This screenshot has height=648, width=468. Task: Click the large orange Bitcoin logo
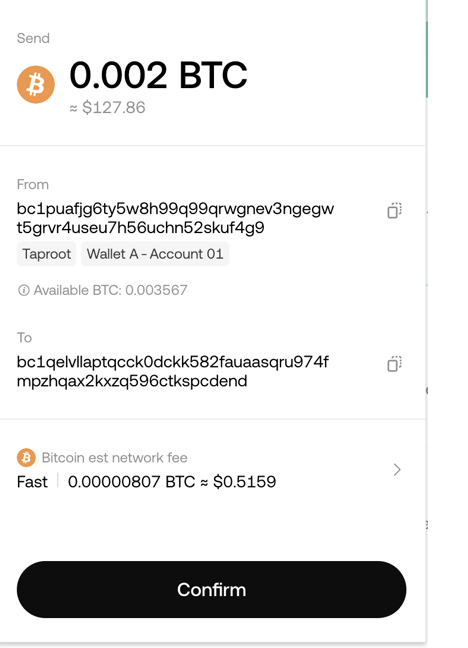[x=36, y=84]
